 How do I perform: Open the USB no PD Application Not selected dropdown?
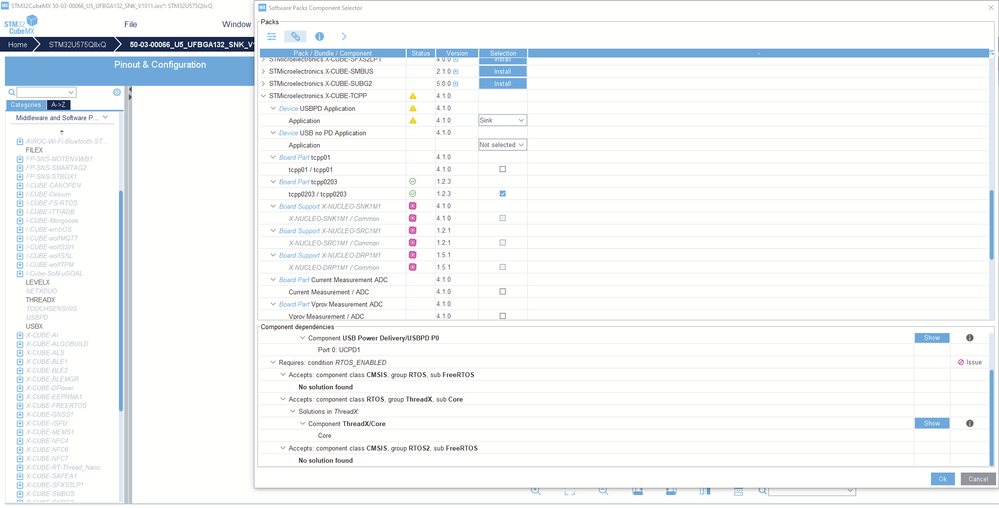coord(502,145)
